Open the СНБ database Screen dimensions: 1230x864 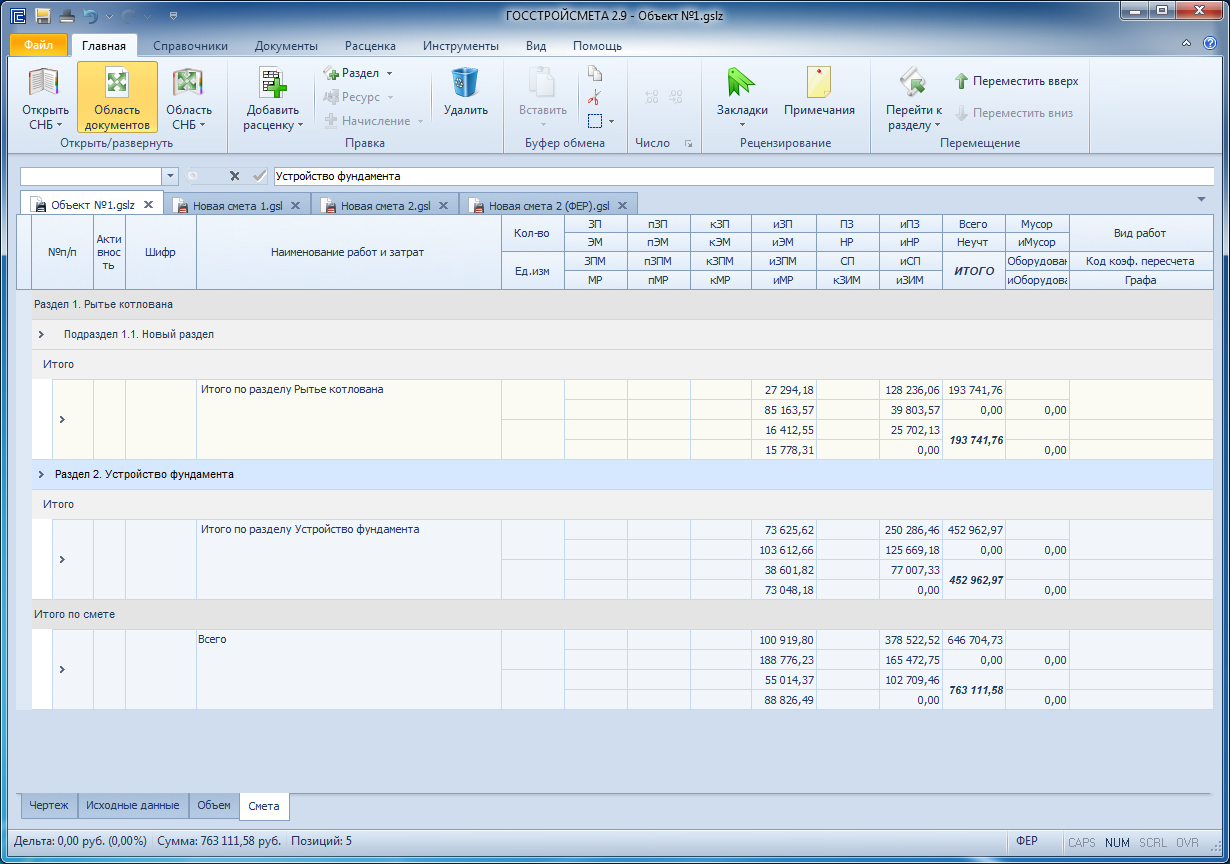(x=45, y=98)
